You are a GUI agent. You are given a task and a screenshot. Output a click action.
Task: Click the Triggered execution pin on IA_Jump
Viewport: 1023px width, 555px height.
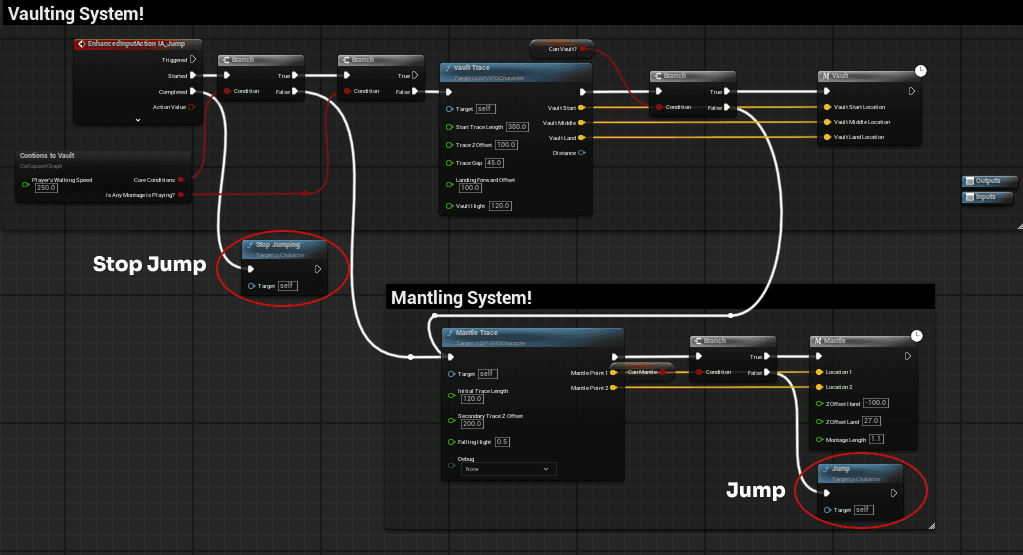(x=193, y=59)
